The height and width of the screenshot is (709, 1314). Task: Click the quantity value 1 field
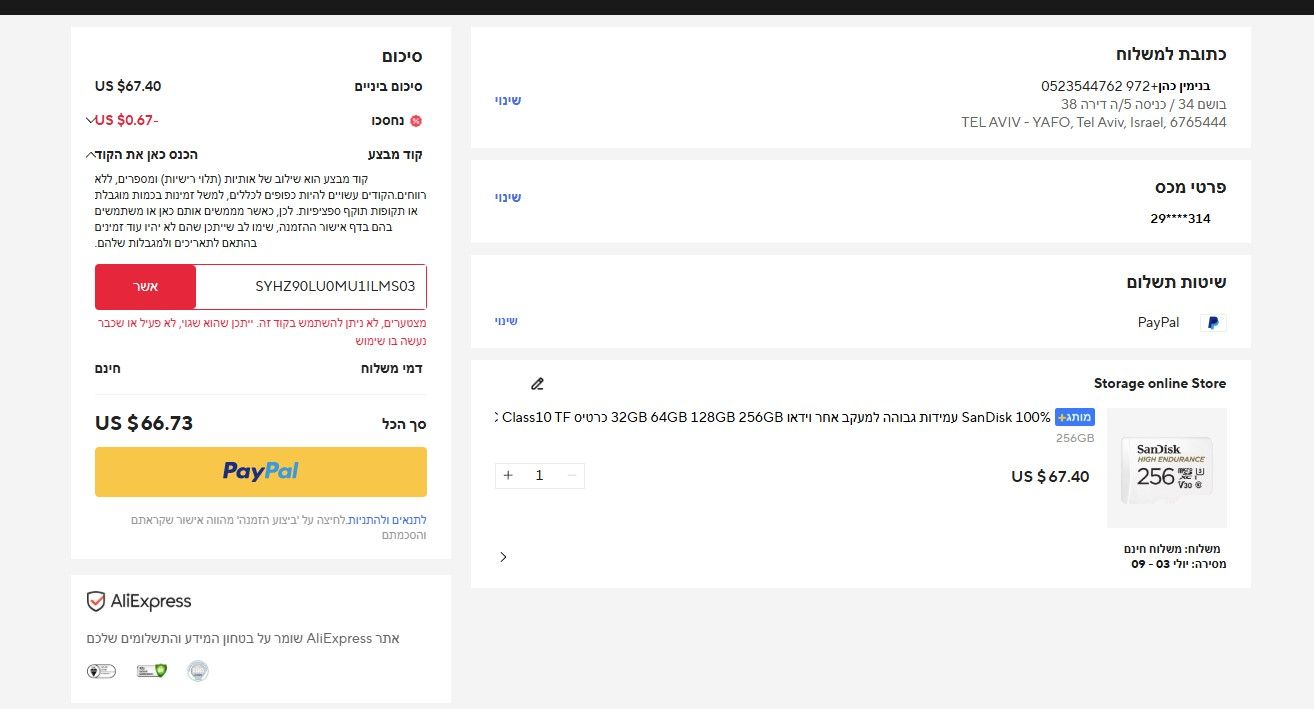tap(540, 475)
